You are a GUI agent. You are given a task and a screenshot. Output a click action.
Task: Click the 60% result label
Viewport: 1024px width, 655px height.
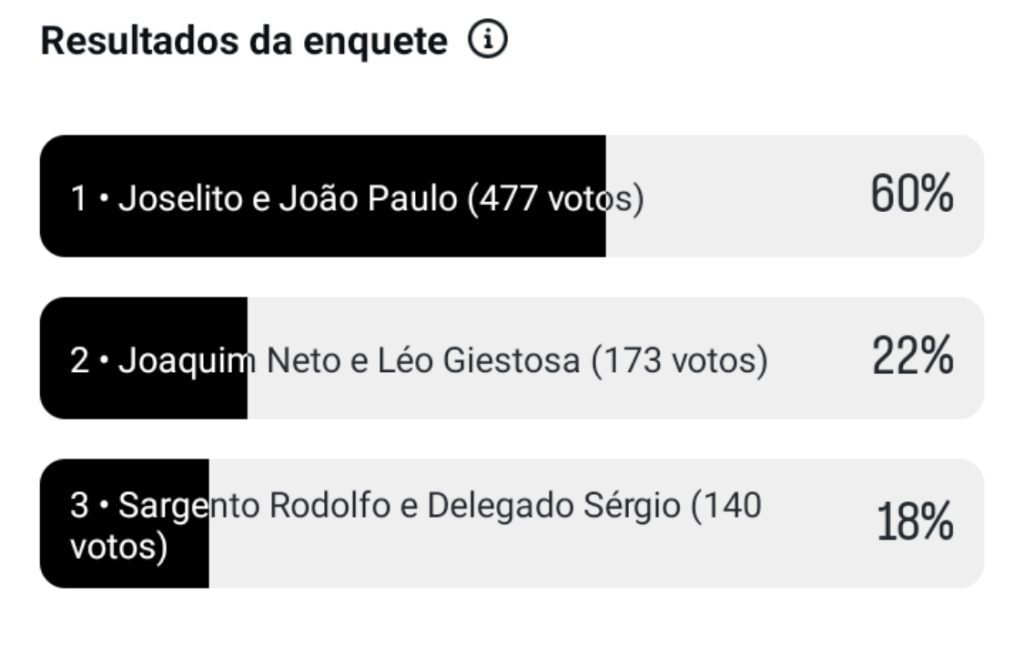(912, 194)
